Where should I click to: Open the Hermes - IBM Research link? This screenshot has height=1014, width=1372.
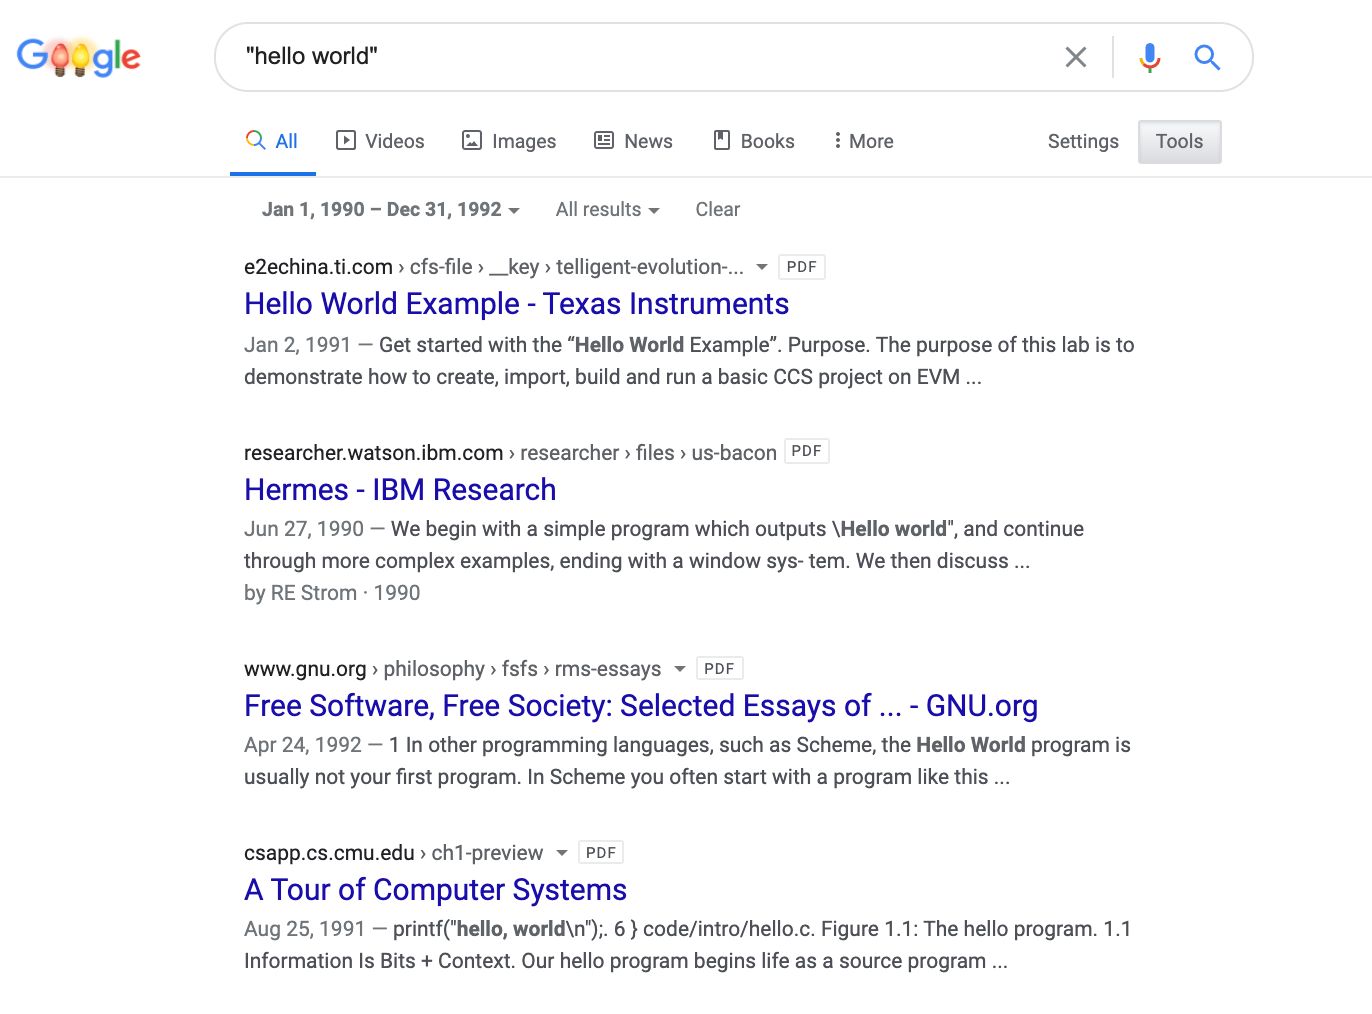(x=400, y=490)
